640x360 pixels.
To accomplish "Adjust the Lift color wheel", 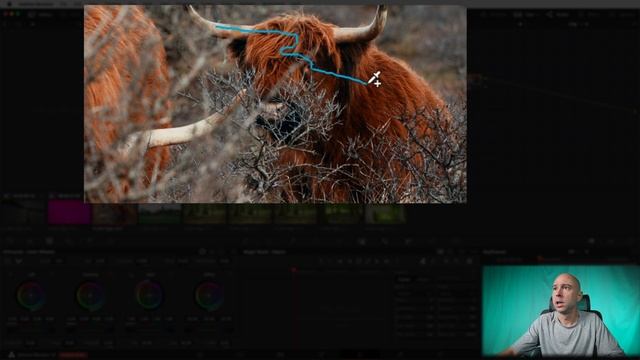I will (31, 295).
